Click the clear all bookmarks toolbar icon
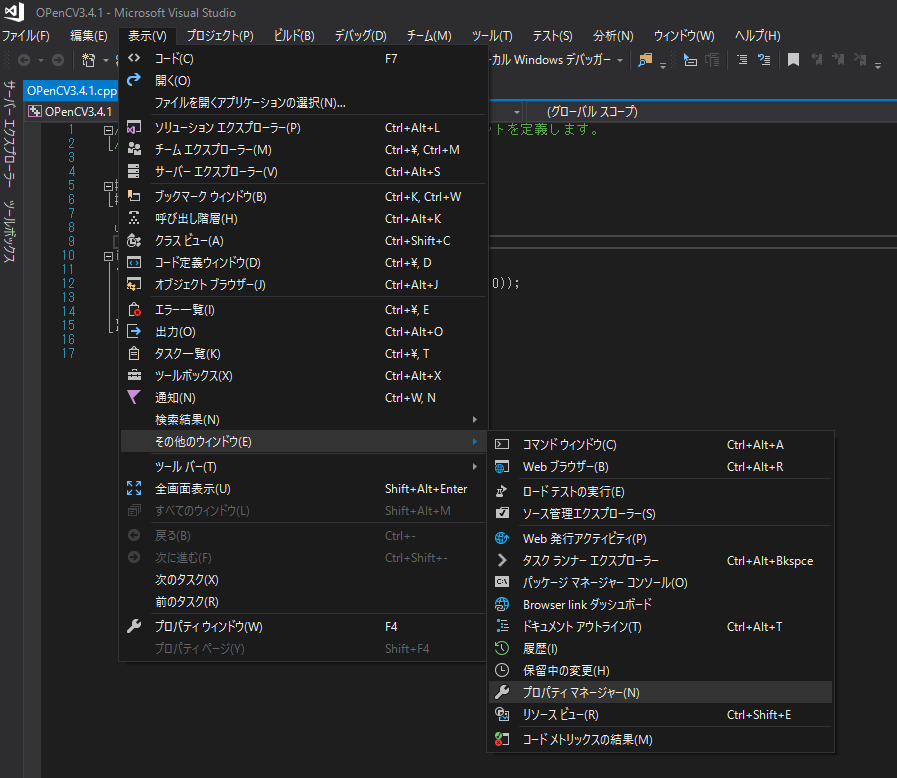This screenshot has width=897, height=778. tap(860, 62)
